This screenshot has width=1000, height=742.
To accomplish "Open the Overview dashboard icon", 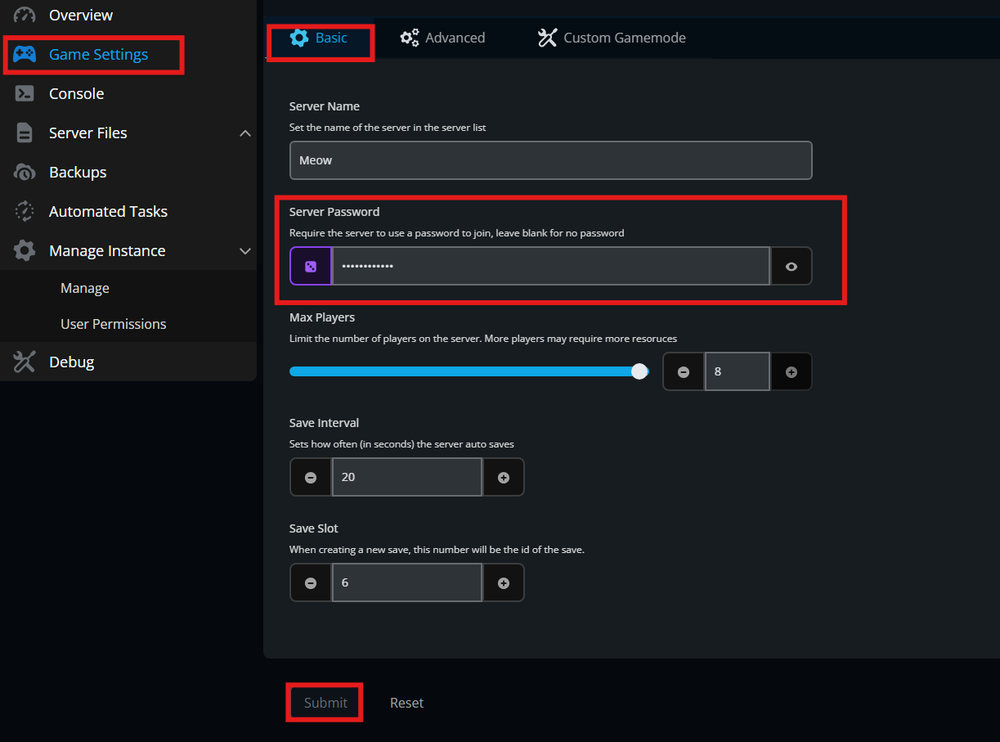I will (x=24, y=15).
